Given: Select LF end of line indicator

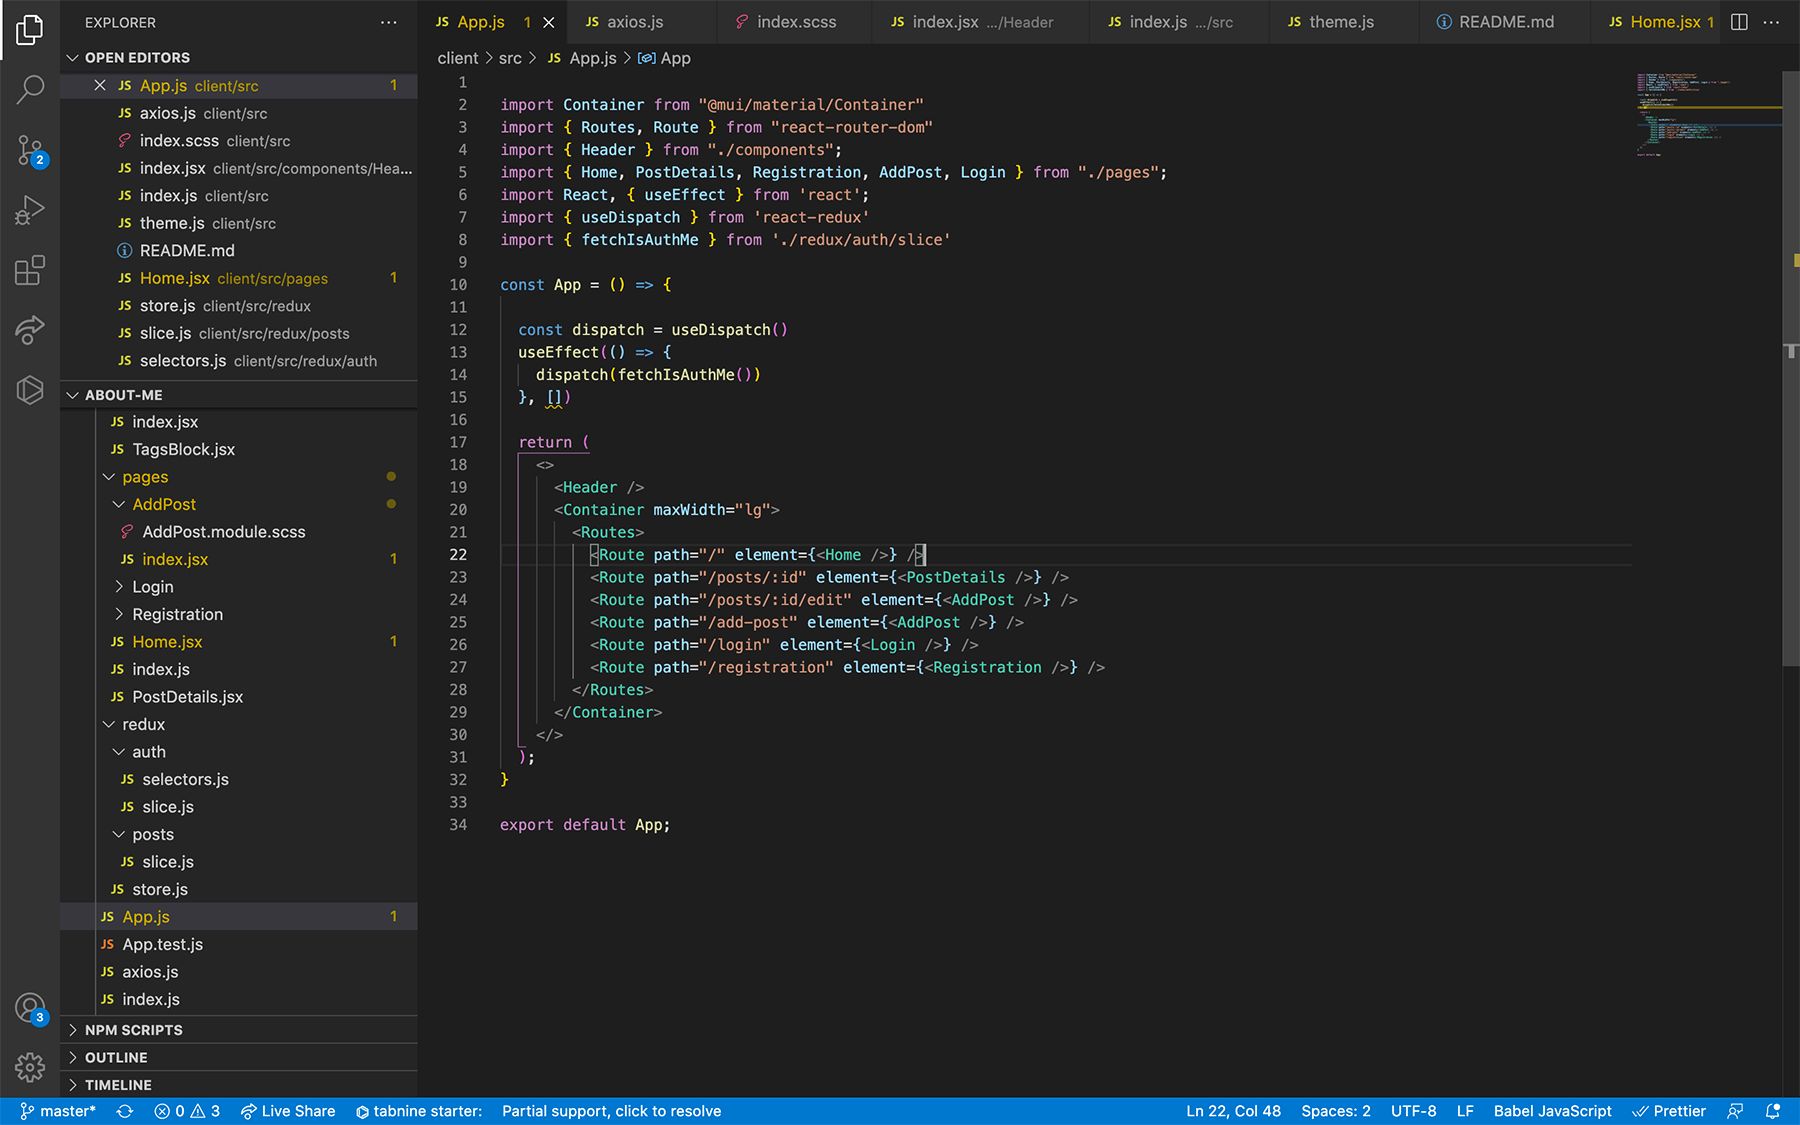Looking at the screenshot, I should (1465, 1111).
